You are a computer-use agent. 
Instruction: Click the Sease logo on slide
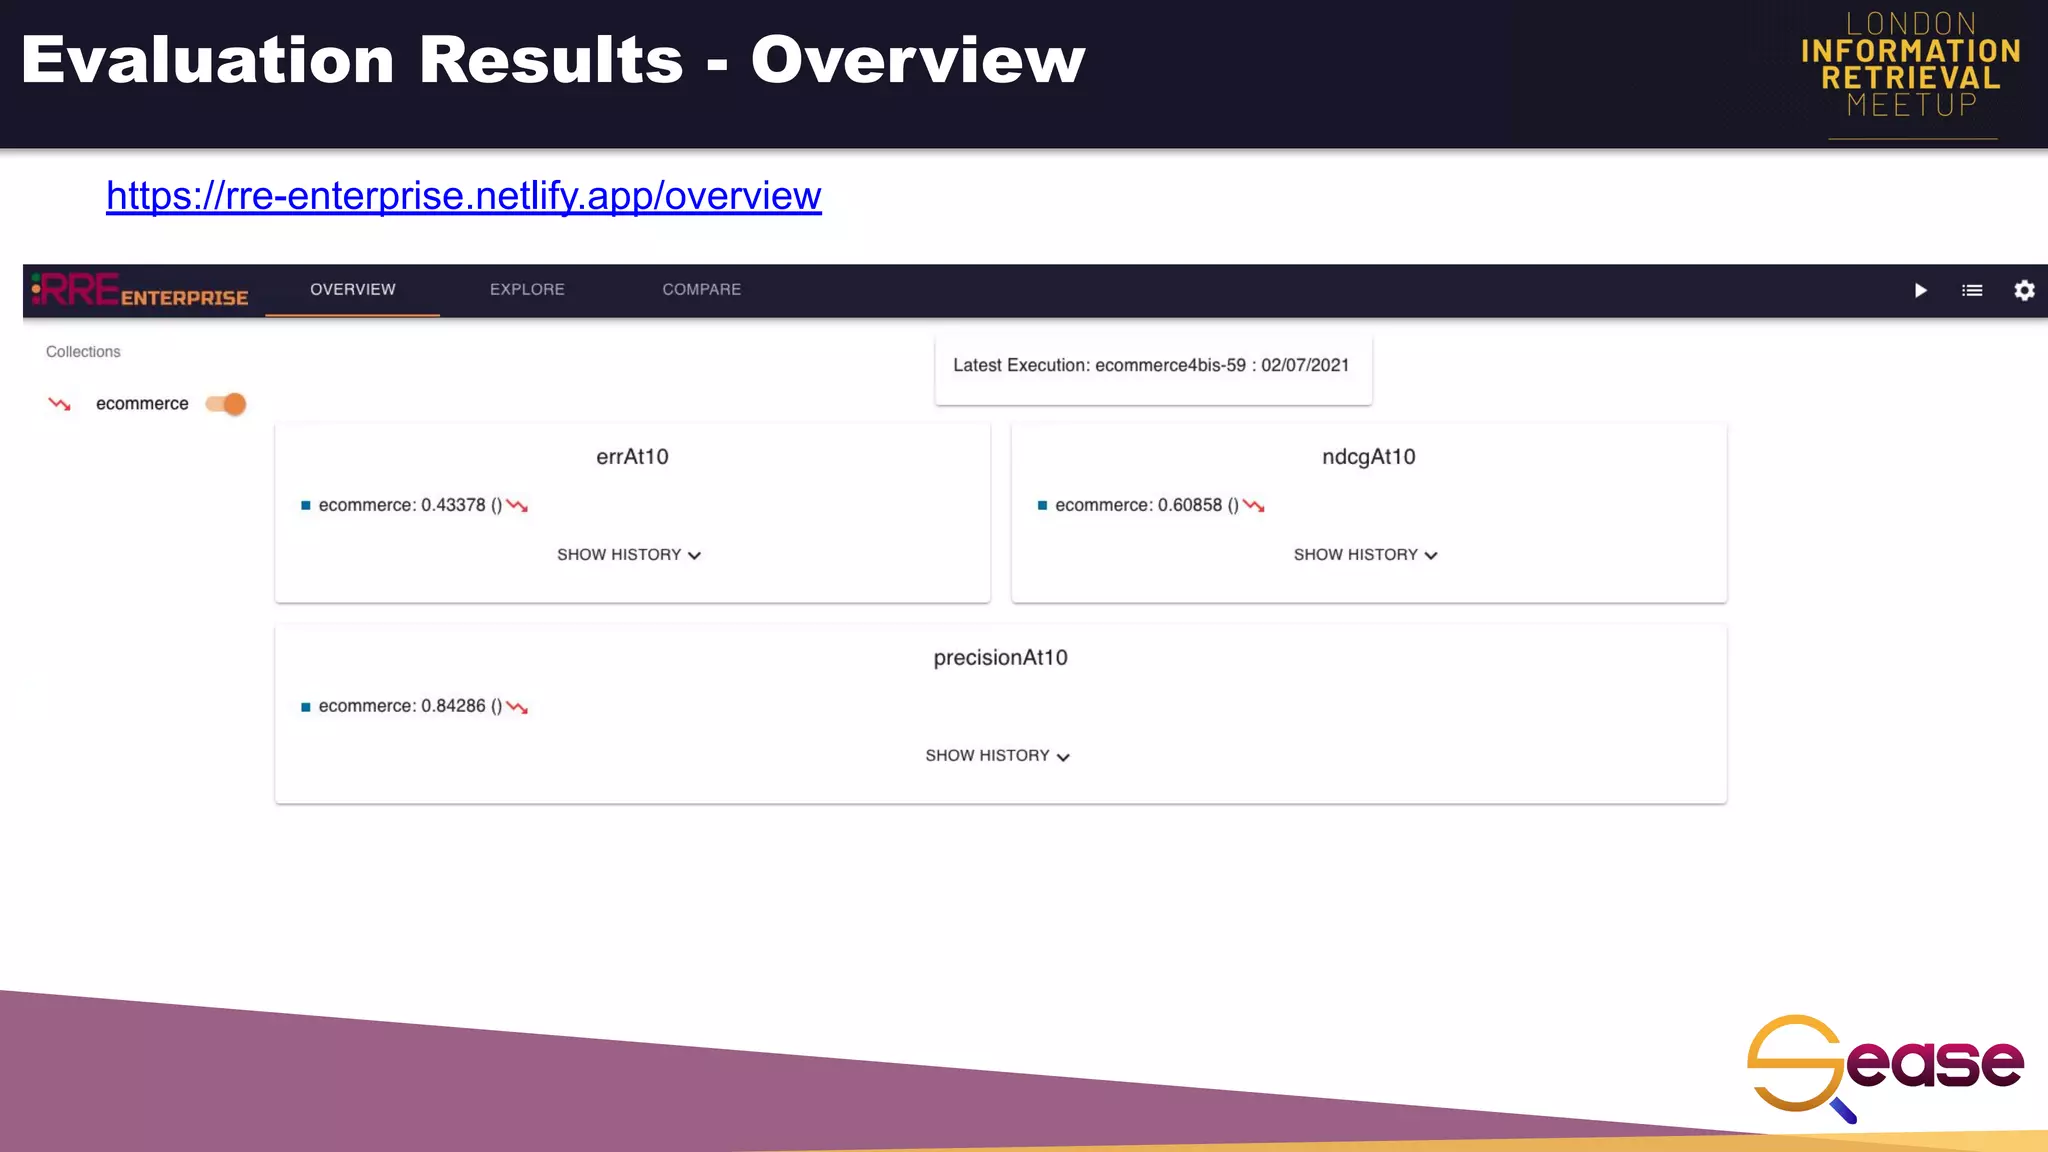pyautogui.click(x=1885, y=1068)
